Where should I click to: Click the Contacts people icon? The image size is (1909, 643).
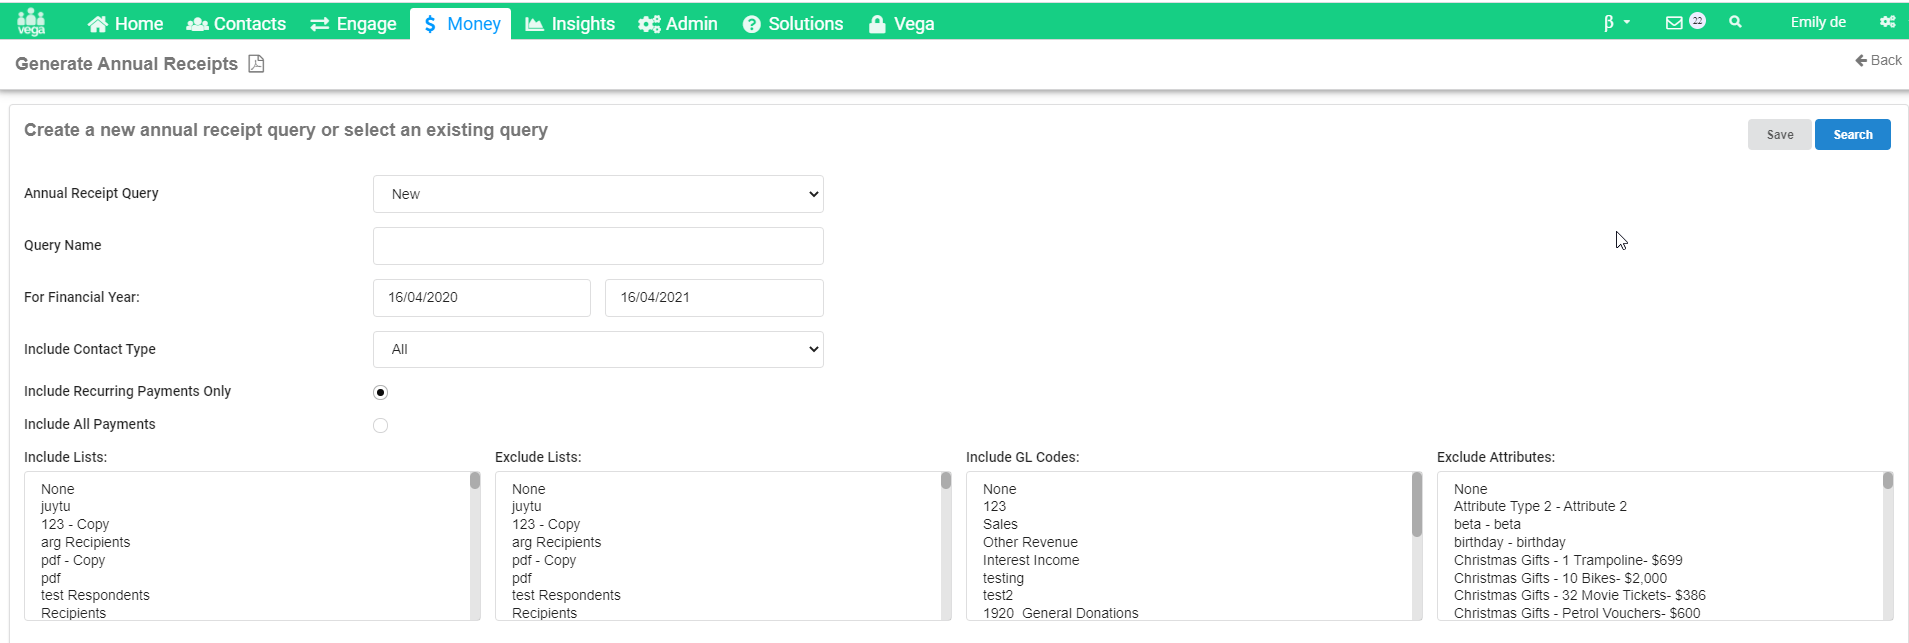[197, 24]
